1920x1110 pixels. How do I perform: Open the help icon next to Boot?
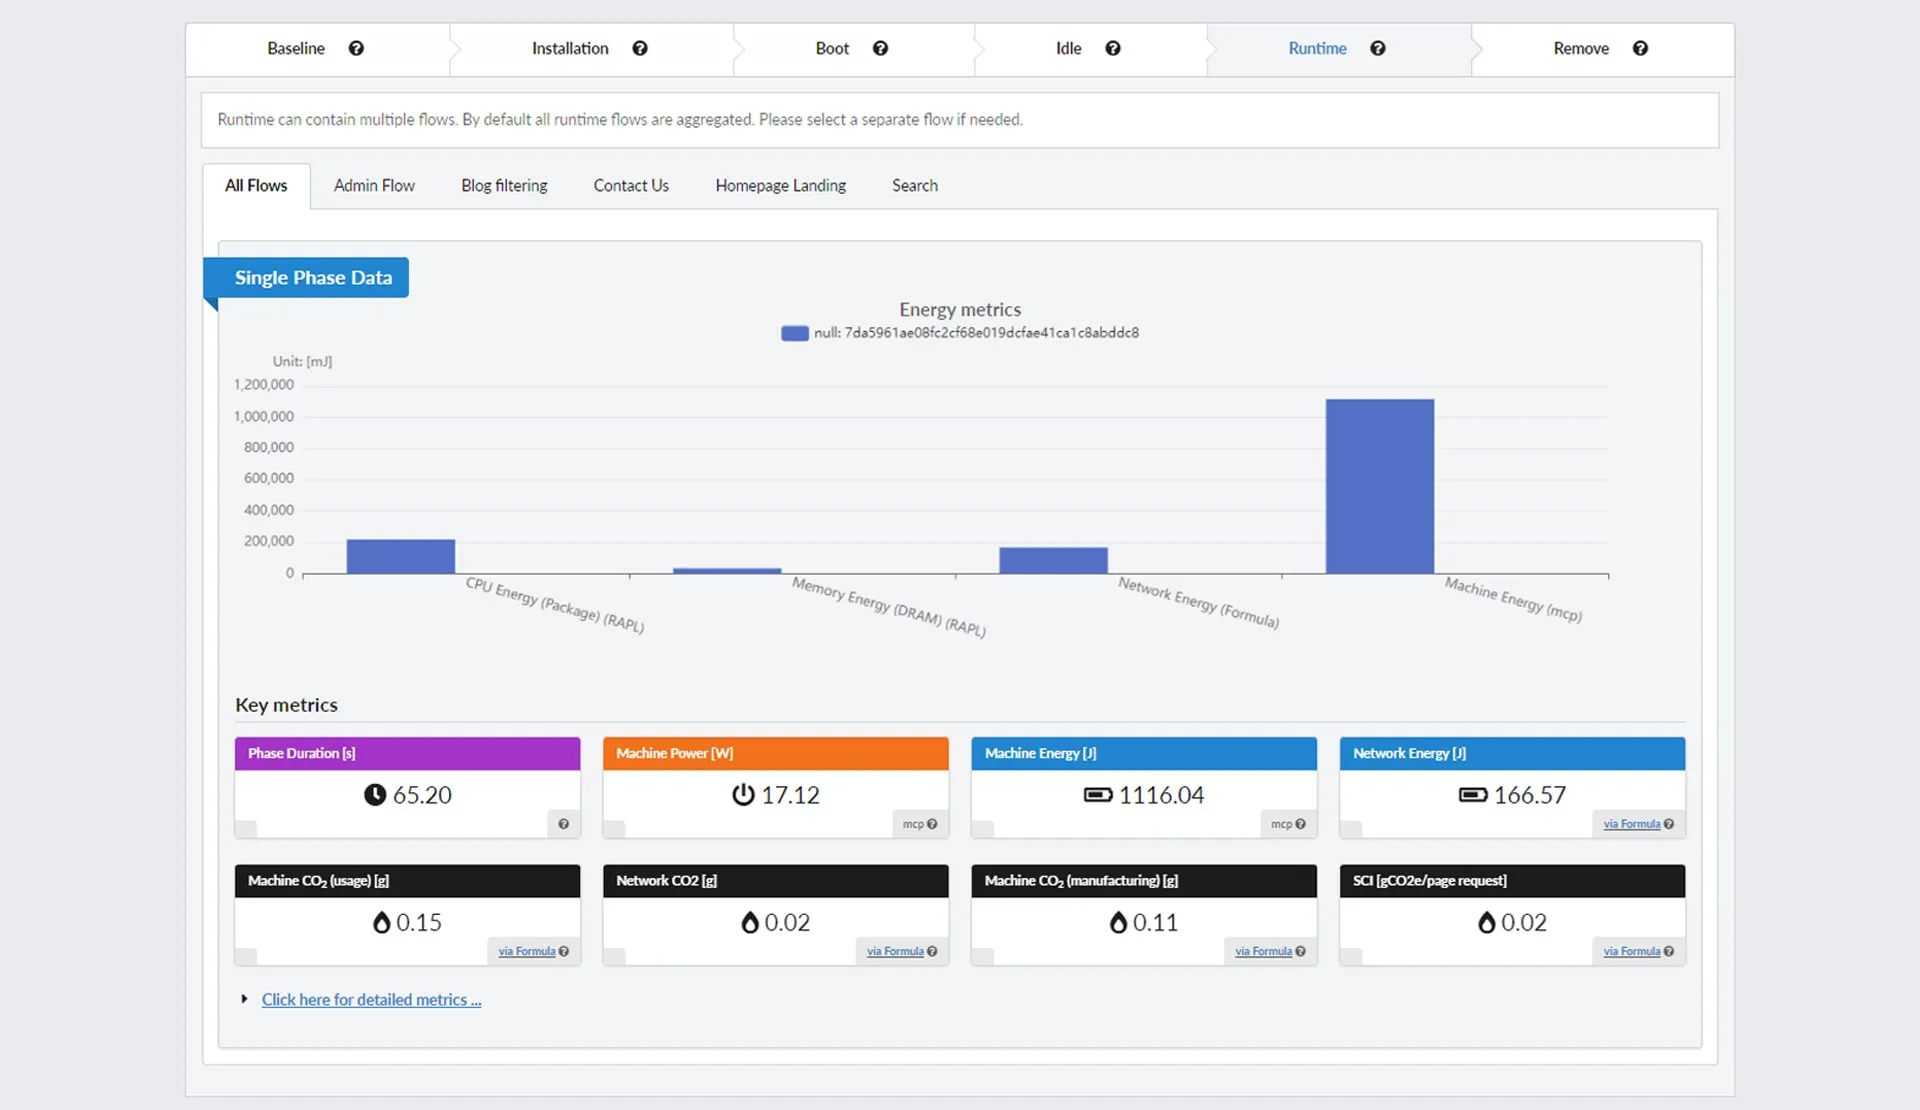click(880, 48)
